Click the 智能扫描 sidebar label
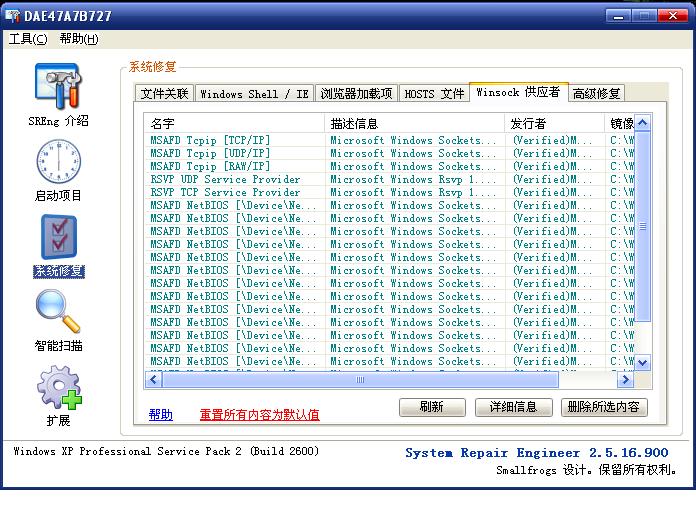This screenshot has width=696, height=512. coord(59,345)
